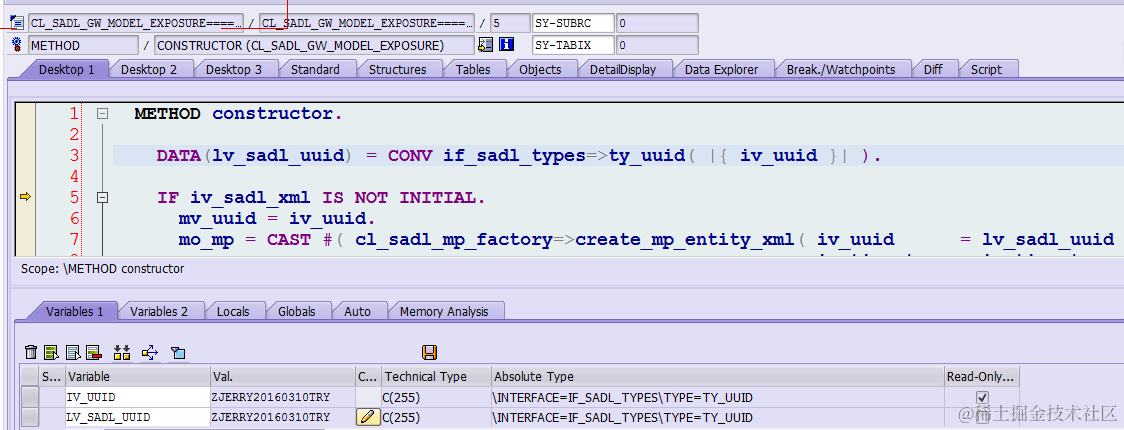
Task: Click the trash can delete icon in variables toolbar
Action: coord(32,352)
